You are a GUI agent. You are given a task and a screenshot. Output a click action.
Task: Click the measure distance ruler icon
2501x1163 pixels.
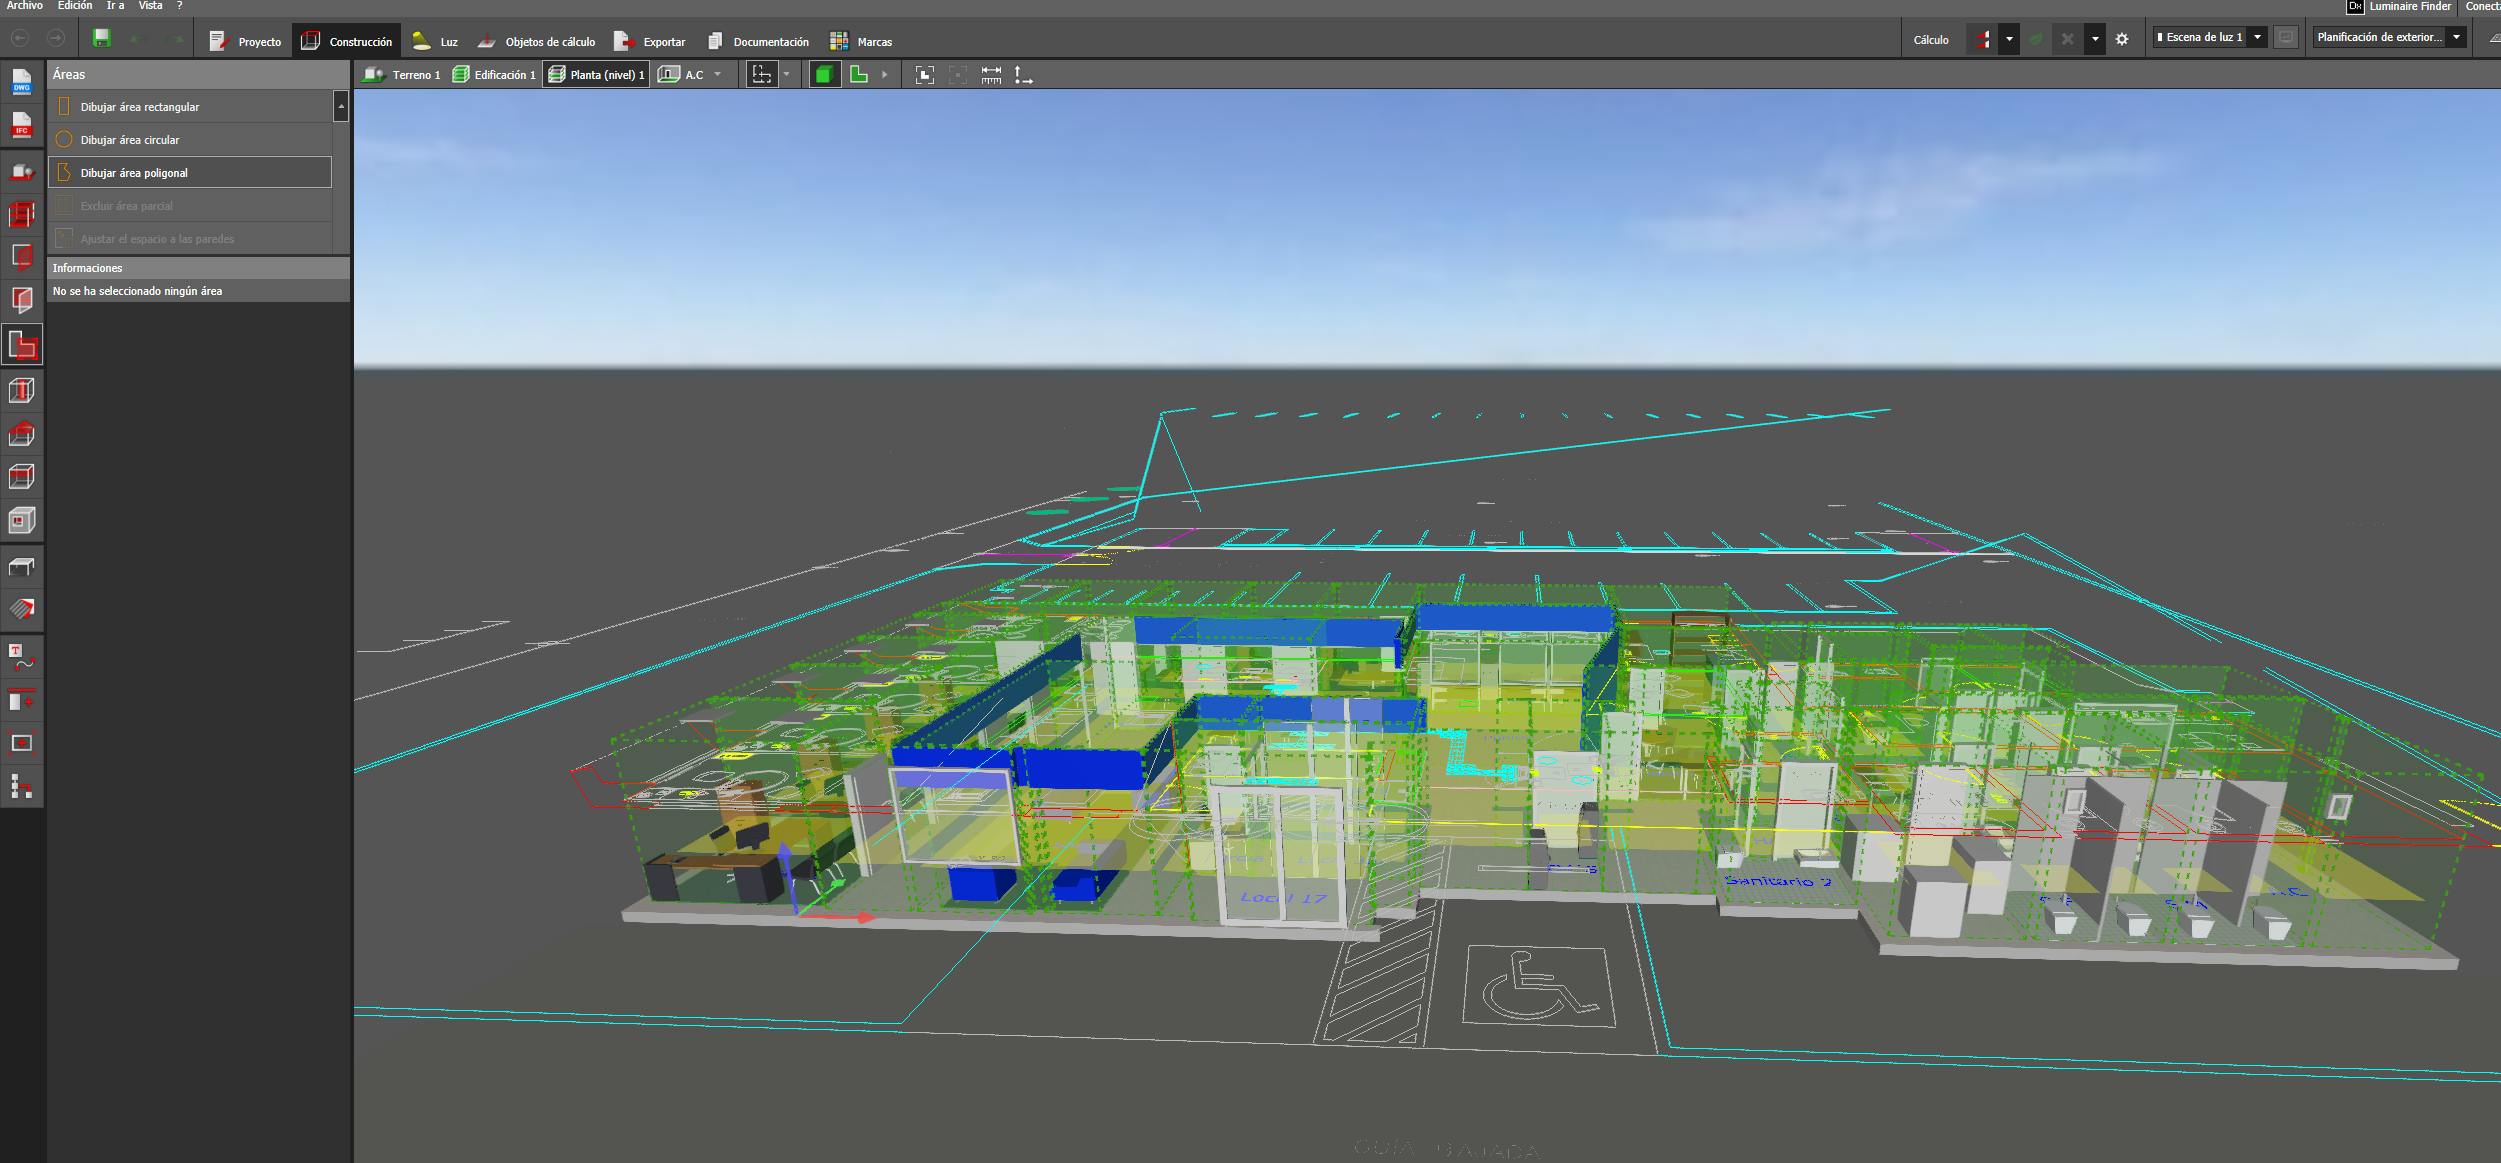(x=991, y=75)
